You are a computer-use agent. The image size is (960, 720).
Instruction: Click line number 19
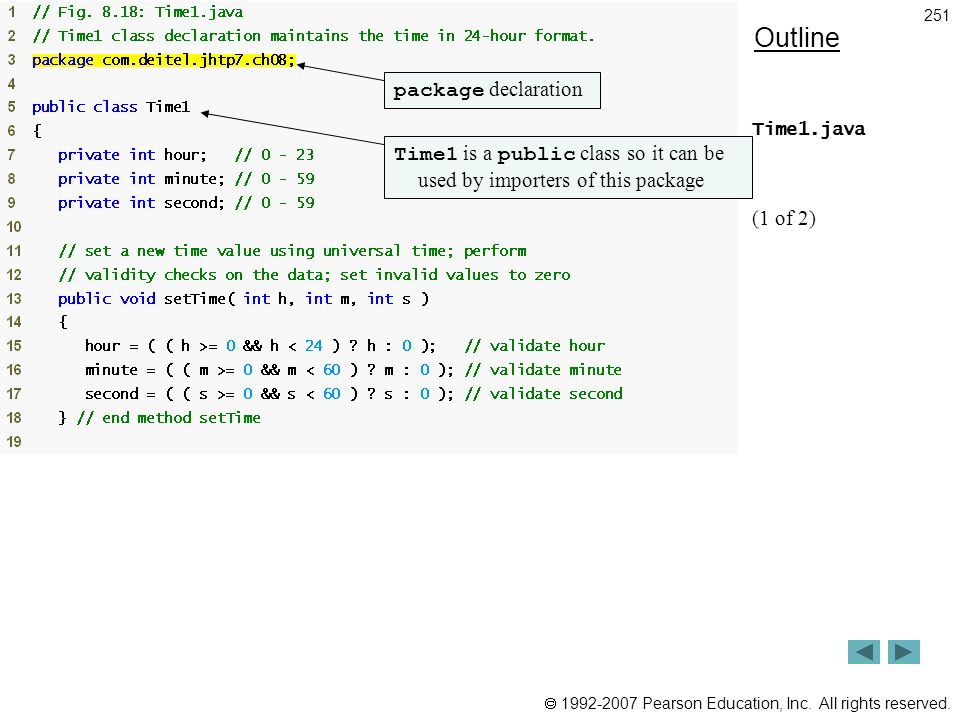13,442
